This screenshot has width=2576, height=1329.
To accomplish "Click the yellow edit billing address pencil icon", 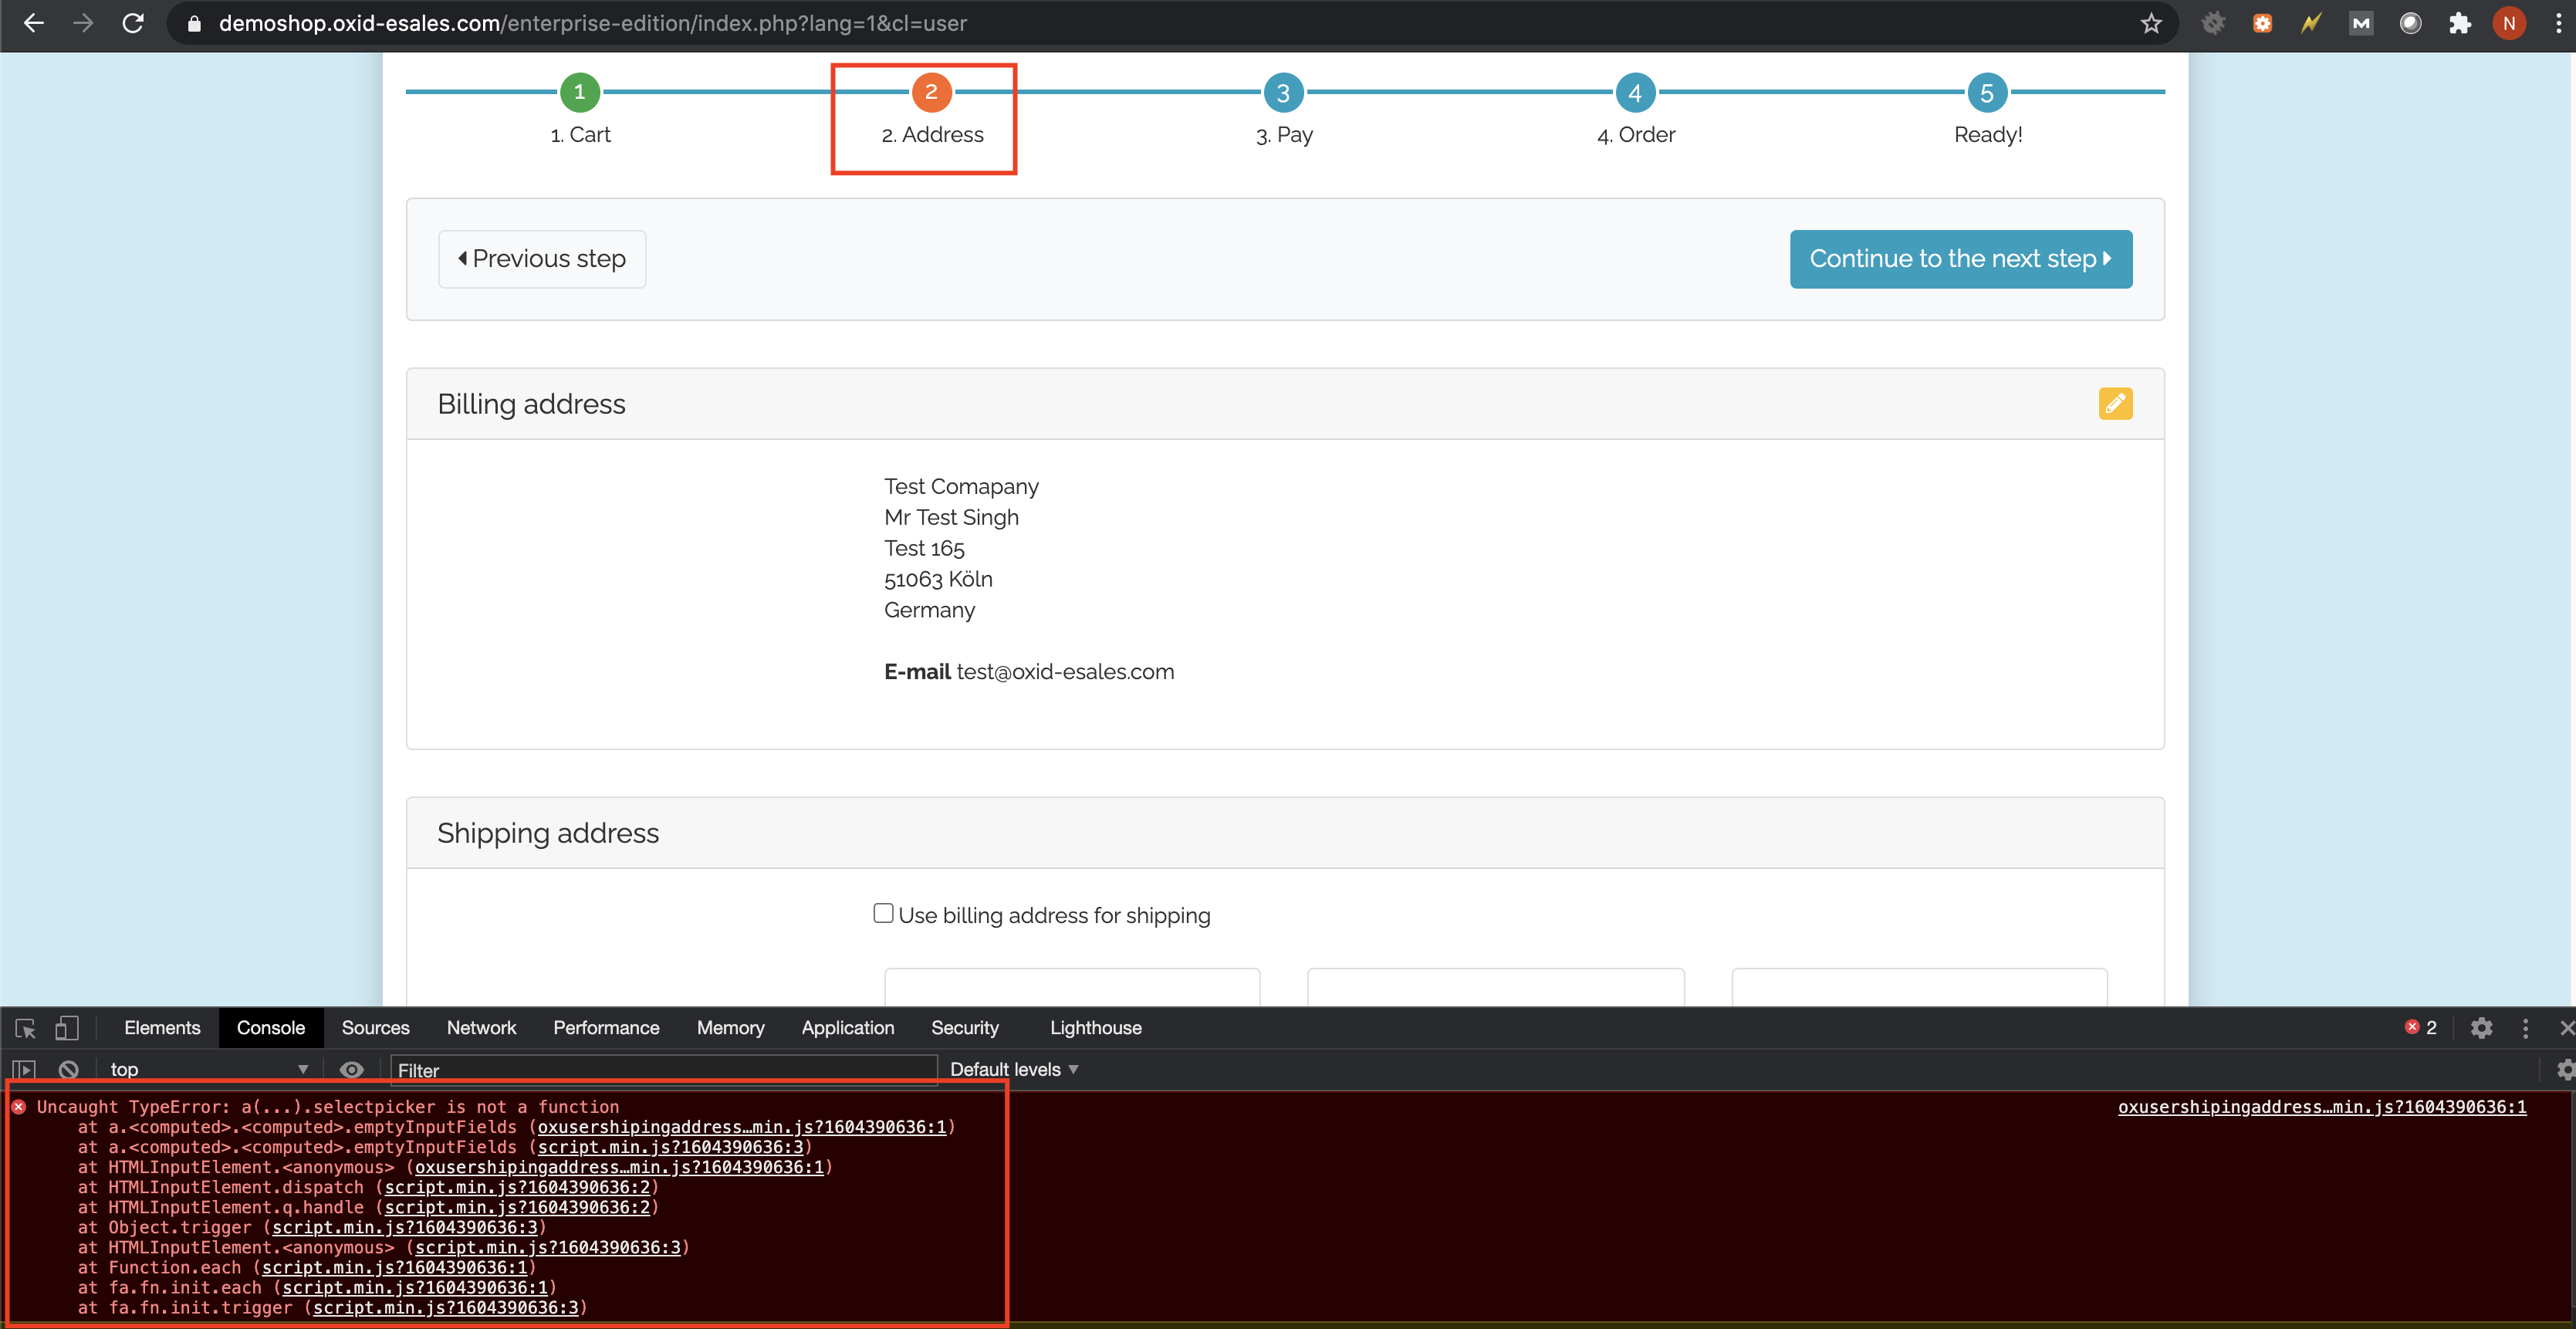I will tap(2114, 403).
